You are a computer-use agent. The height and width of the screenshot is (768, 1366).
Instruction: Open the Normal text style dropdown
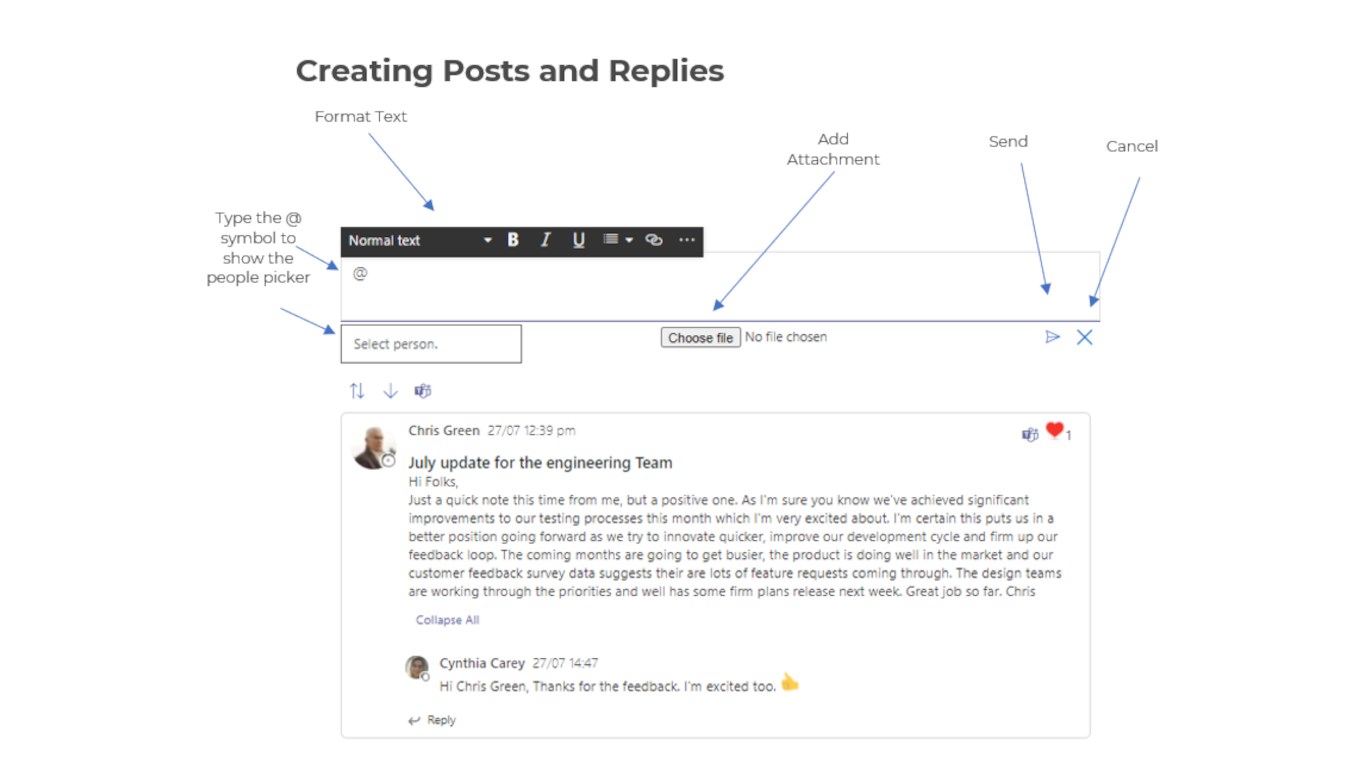pos(420,240)
